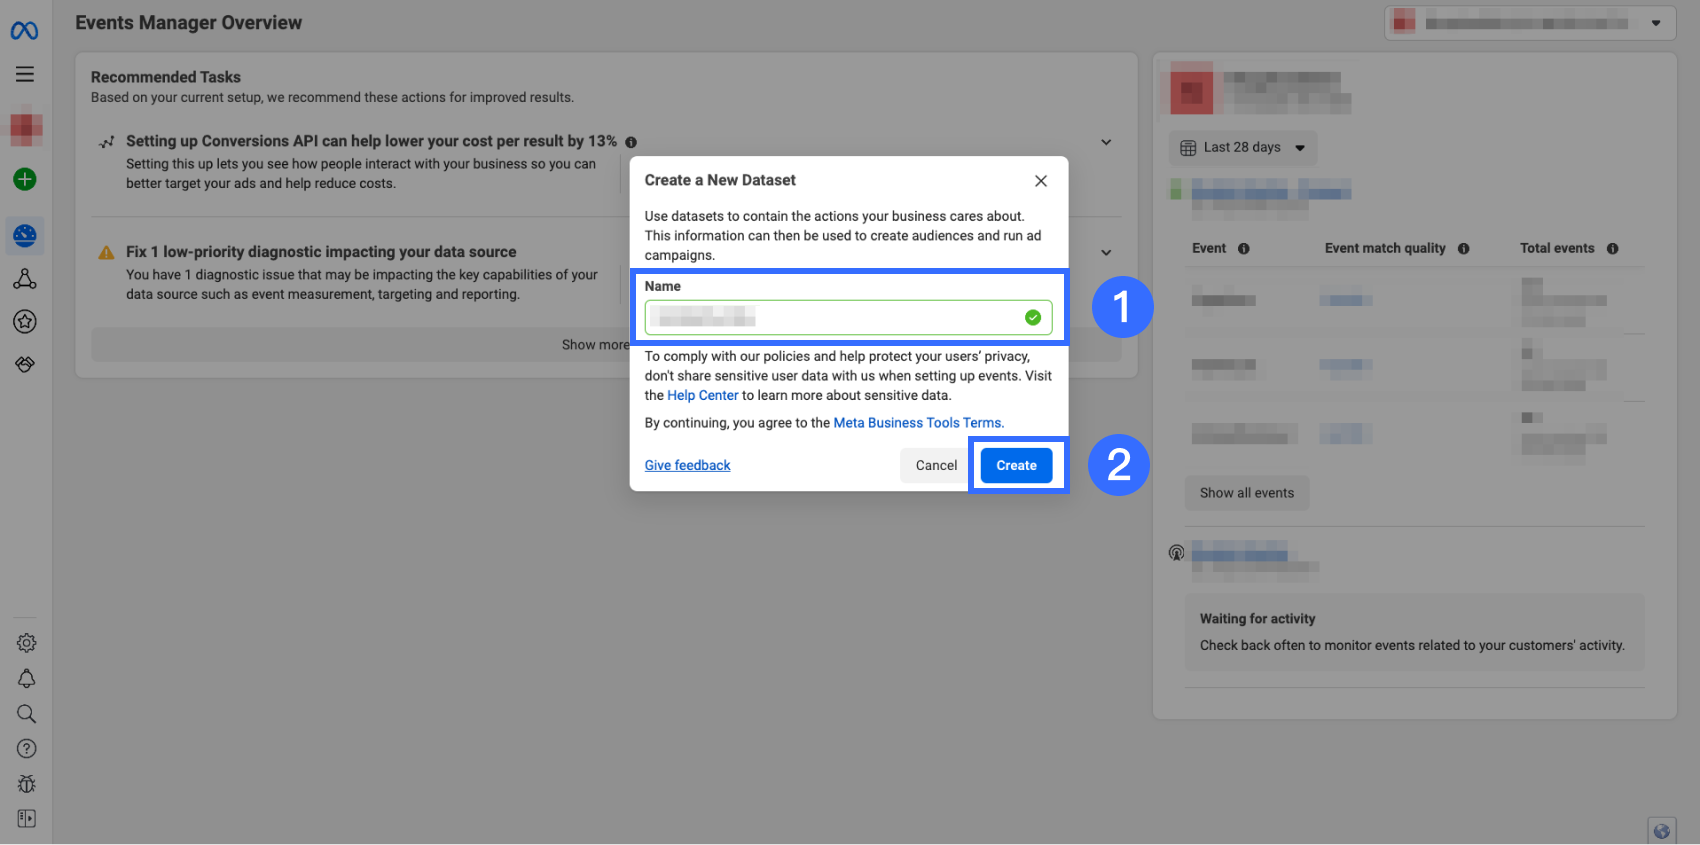Image resolution: width=1700 pixels, height=845 pixels.
Task: Open the hamburger menu in sidebar
Action: pos(25,74)
